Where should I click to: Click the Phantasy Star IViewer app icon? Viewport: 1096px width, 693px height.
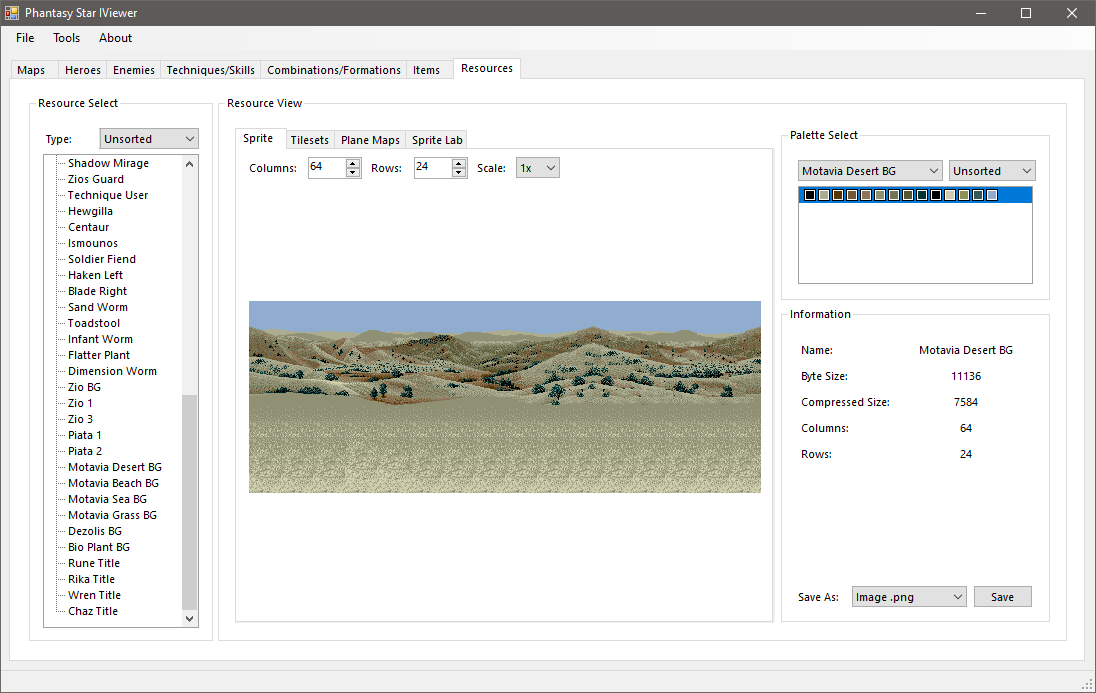pos(12,13)
